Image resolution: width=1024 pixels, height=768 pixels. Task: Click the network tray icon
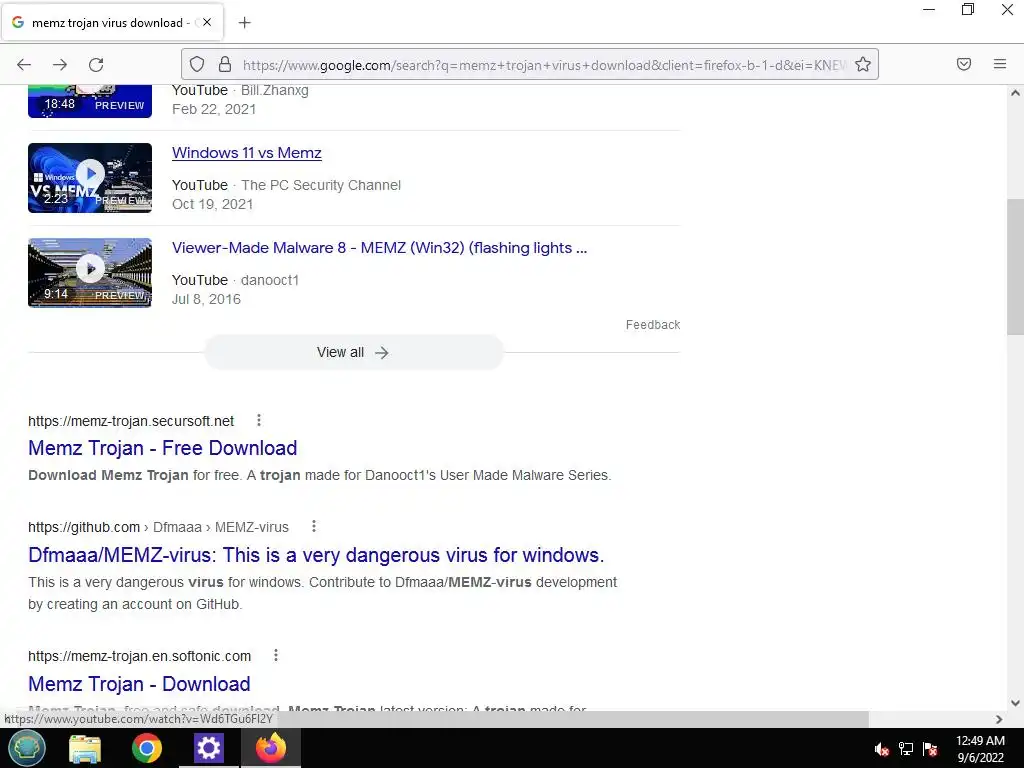pyautogui.click(x=906, y=749)
